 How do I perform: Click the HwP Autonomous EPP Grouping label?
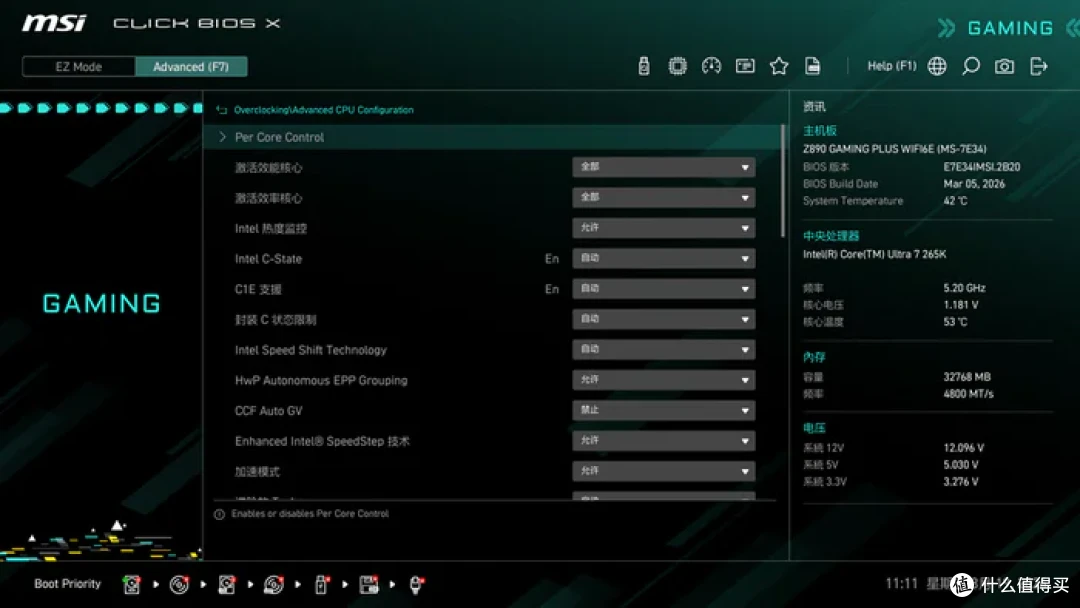pyautogui.click(x=321, y=380)
